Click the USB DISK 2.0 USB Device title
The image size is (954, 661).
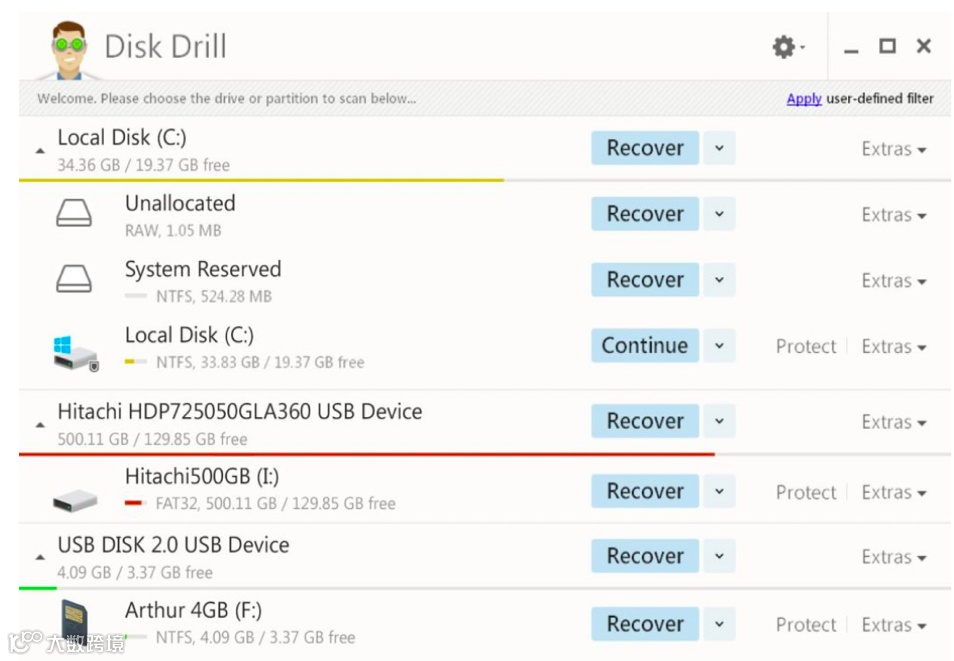173,545
